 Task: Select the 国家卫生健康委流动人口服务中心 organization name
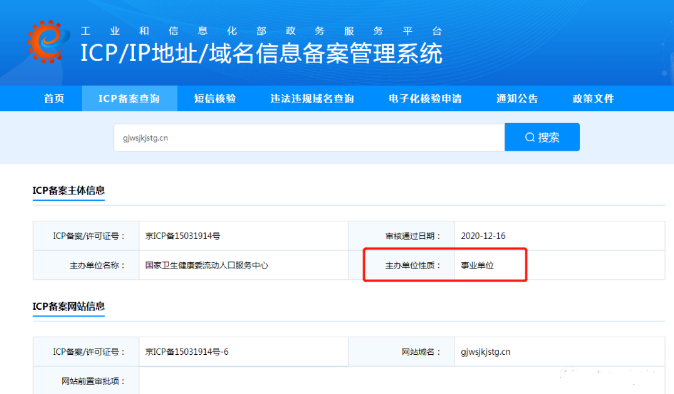coord(207,265)
